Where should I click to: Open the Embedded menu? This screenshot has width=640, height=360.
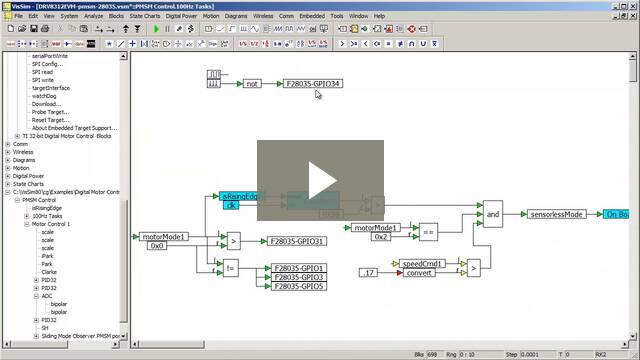312,16
